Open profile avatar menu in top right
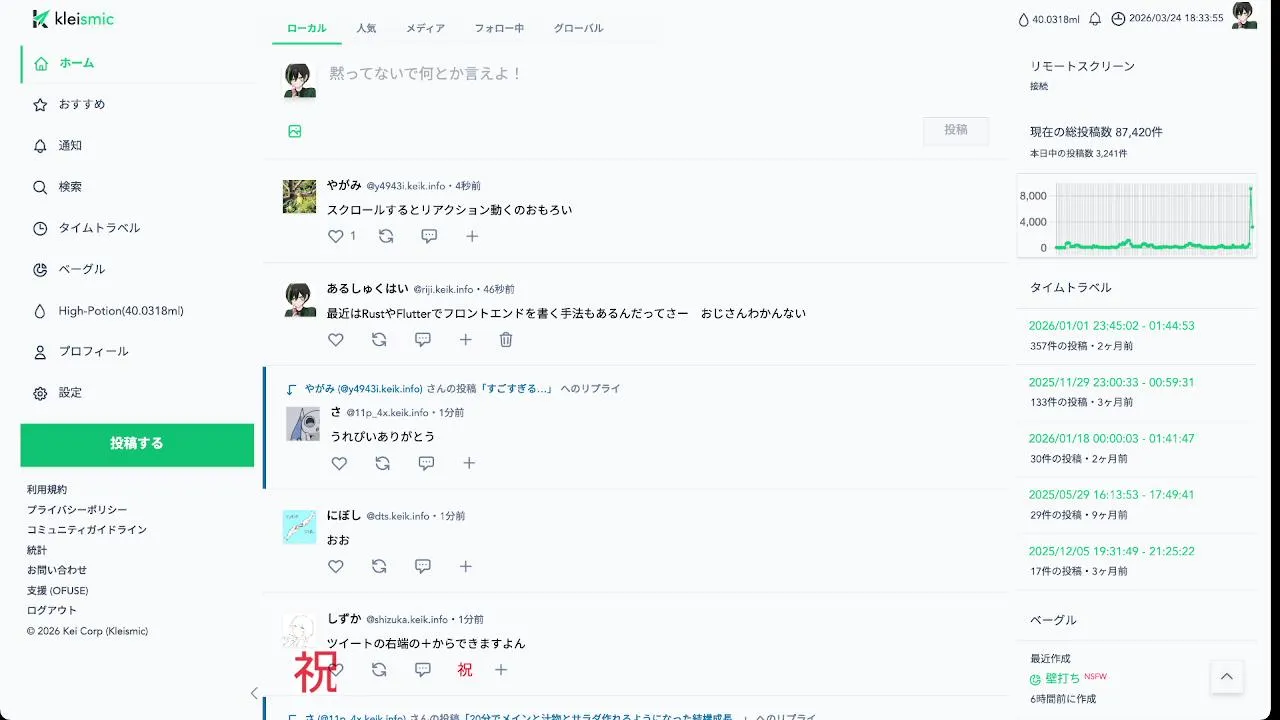 1244,15
